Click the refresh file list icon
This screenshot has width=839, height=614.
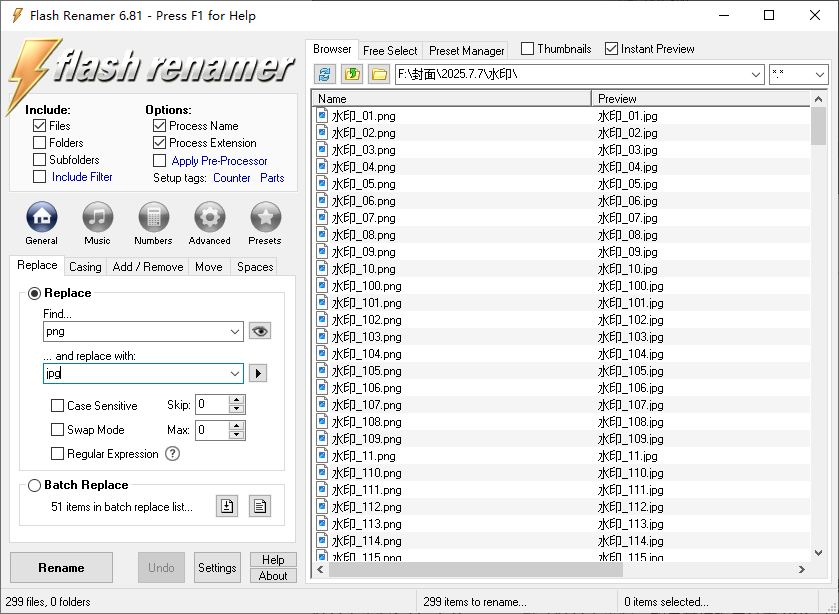[325, 74]
